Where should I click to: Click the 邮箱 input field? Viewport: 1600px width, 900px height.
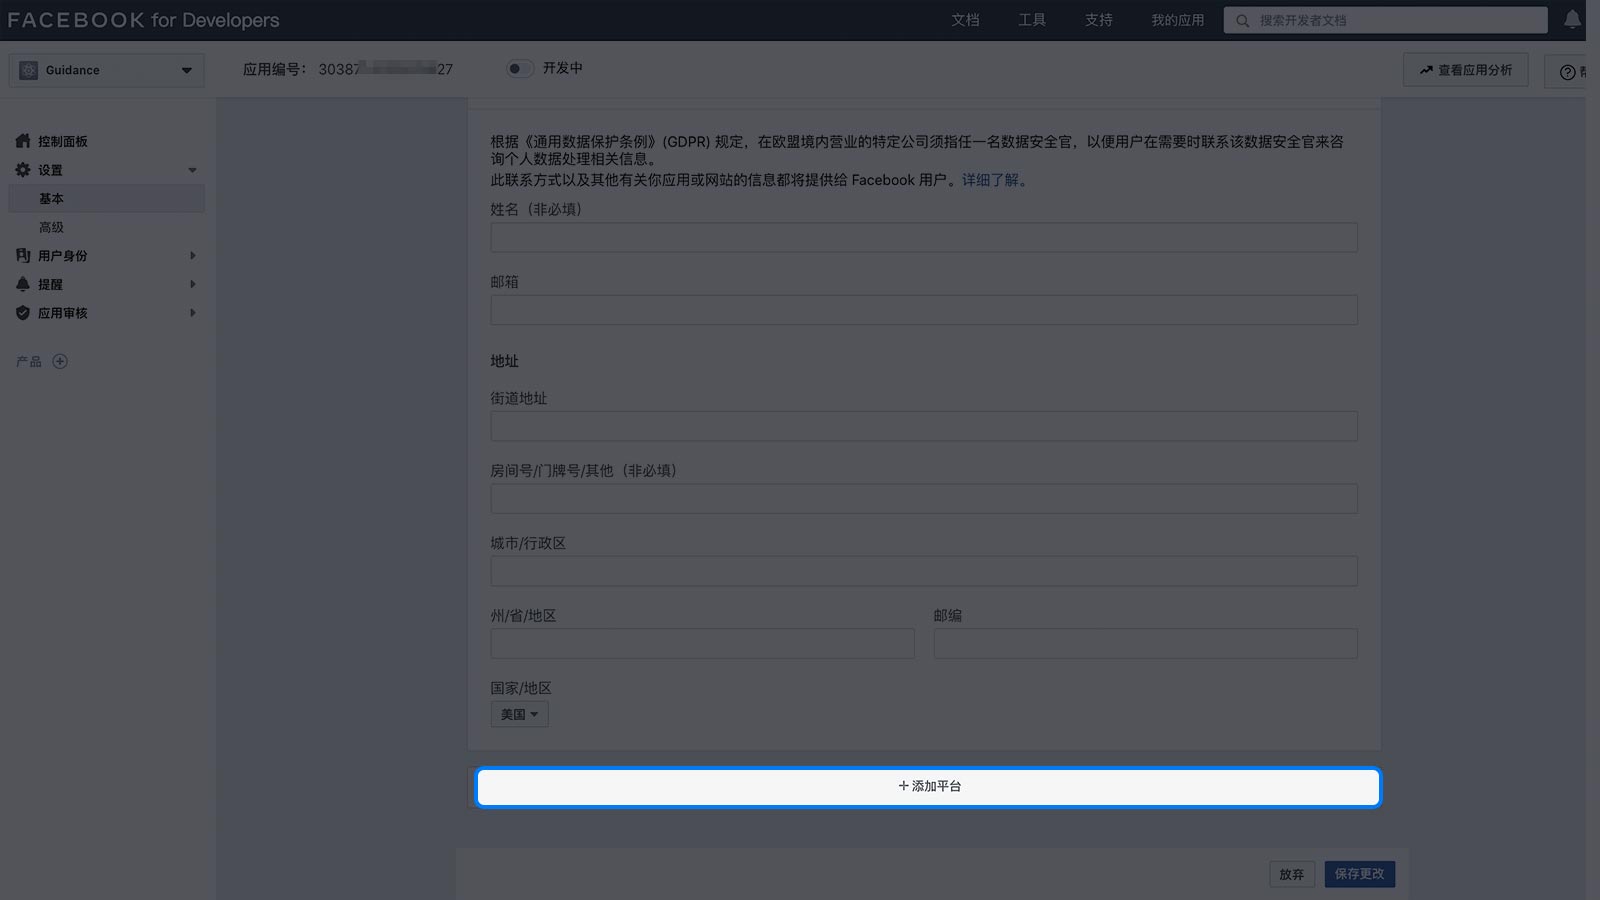coord(924,310)
